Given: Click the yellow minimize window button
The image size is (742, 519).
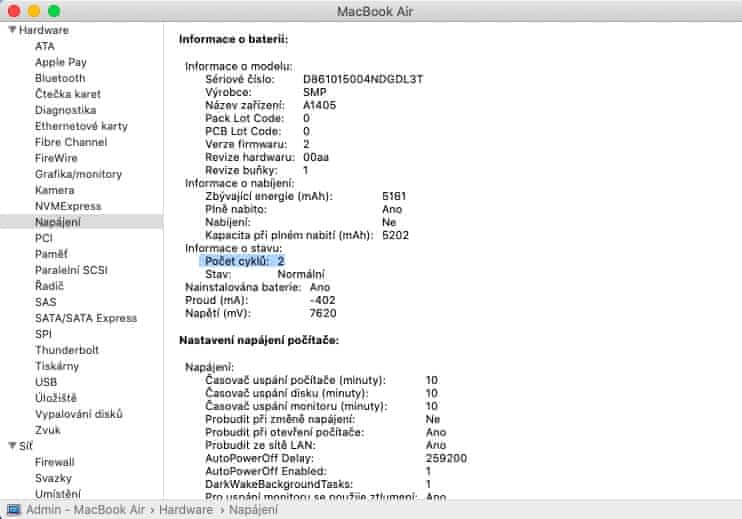Looking at the screenshot, I should [34, 10].
